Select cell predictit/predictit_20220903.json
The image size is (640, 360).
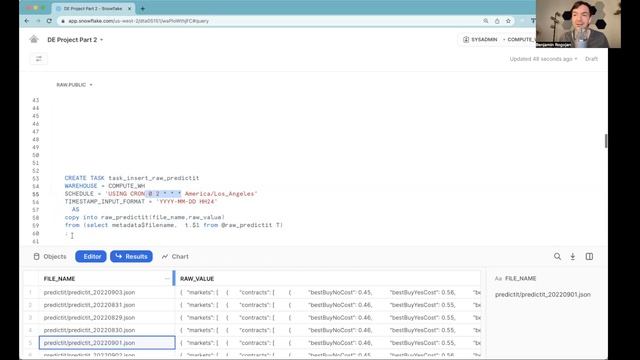coord(107,292)
